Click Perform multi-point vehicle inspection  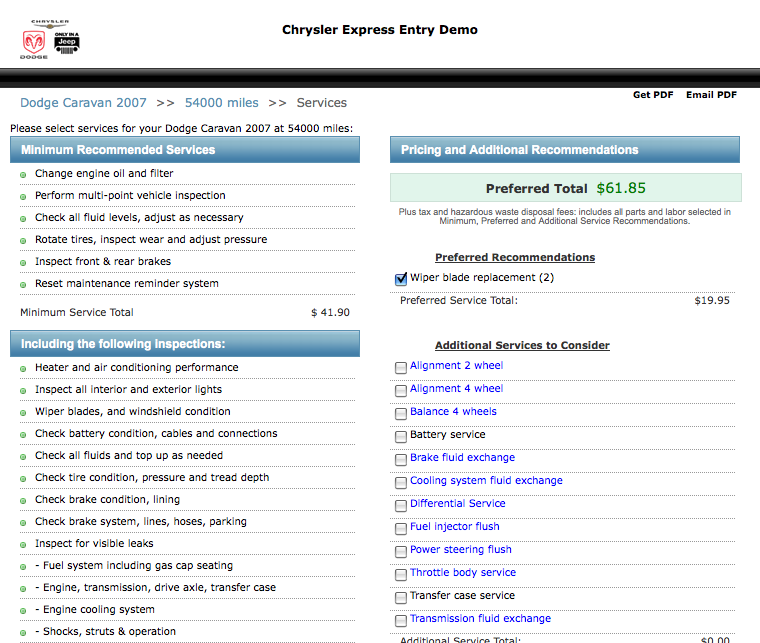(130, 195)
